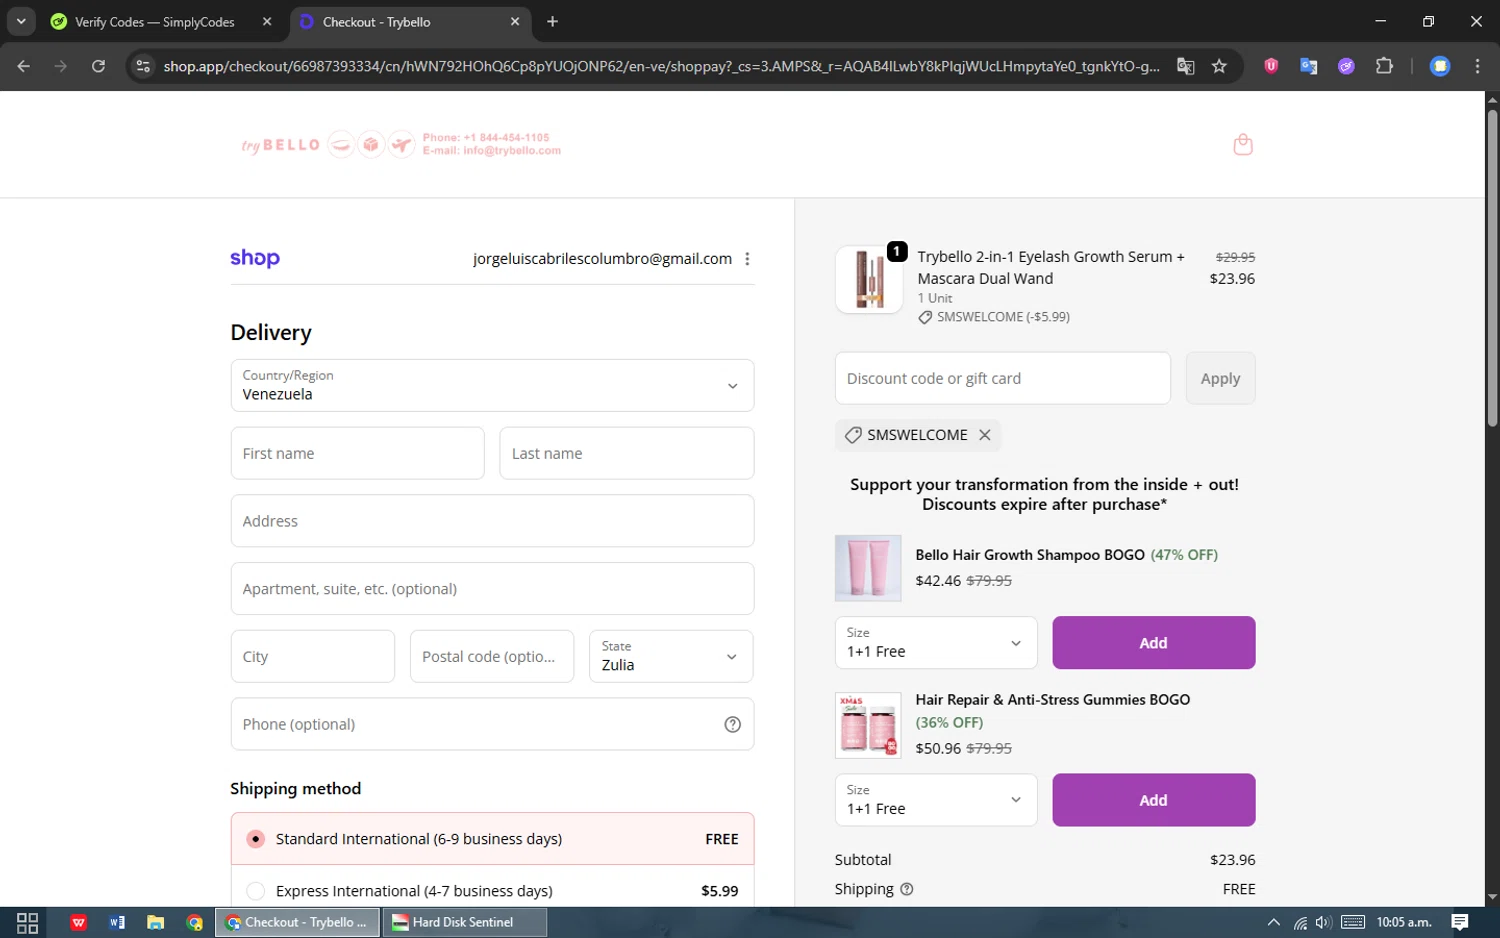This screenshot has width=1500, height=938.
Task: Click the Hair Growth Shampoo thumbnail
Action: pyautogui.click(x=868, y=568)
